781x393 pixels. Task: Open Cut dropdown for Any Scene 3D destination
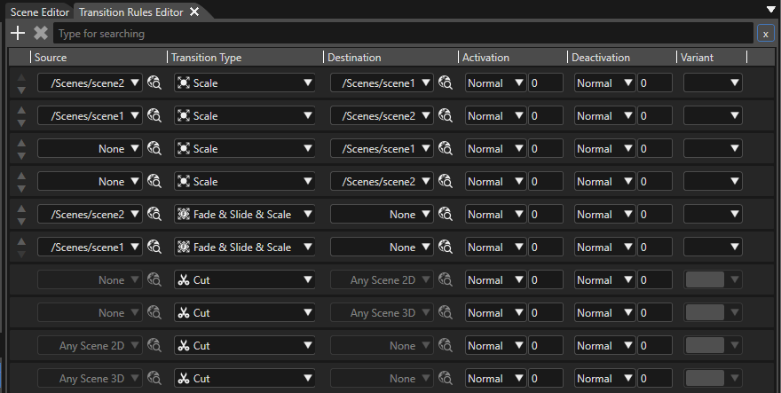[245, 313]
